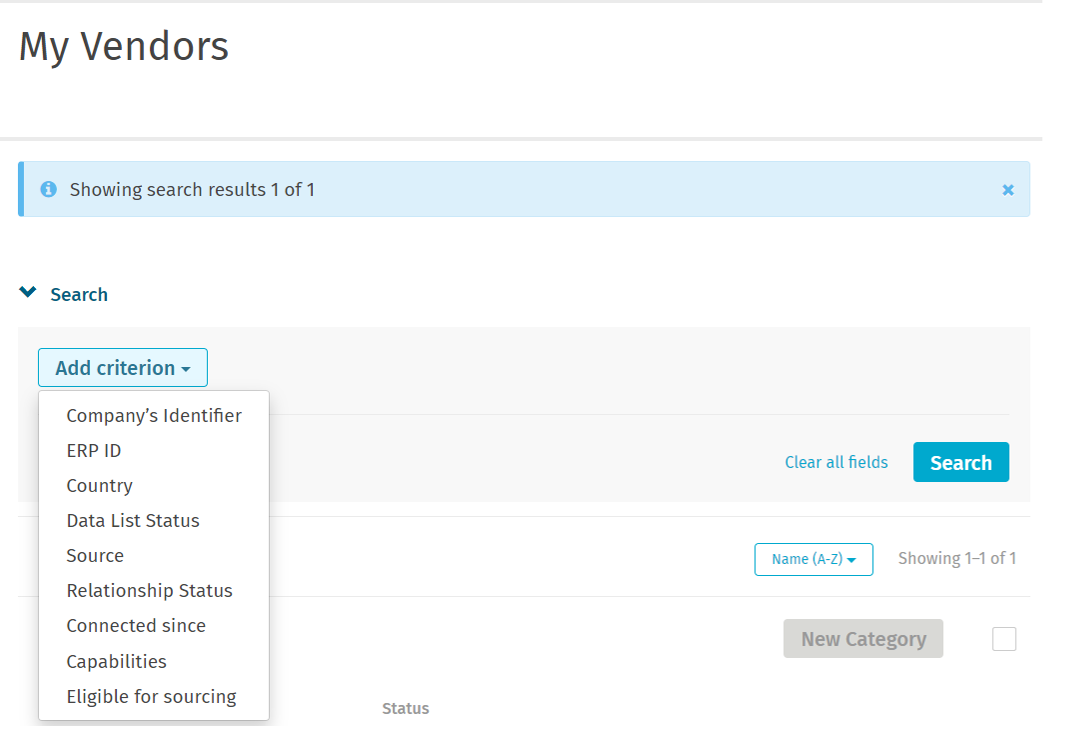This screenshot has height=731, width=1066.
Task: Select Data List Status criterion
Action: [x=133, y=521]
